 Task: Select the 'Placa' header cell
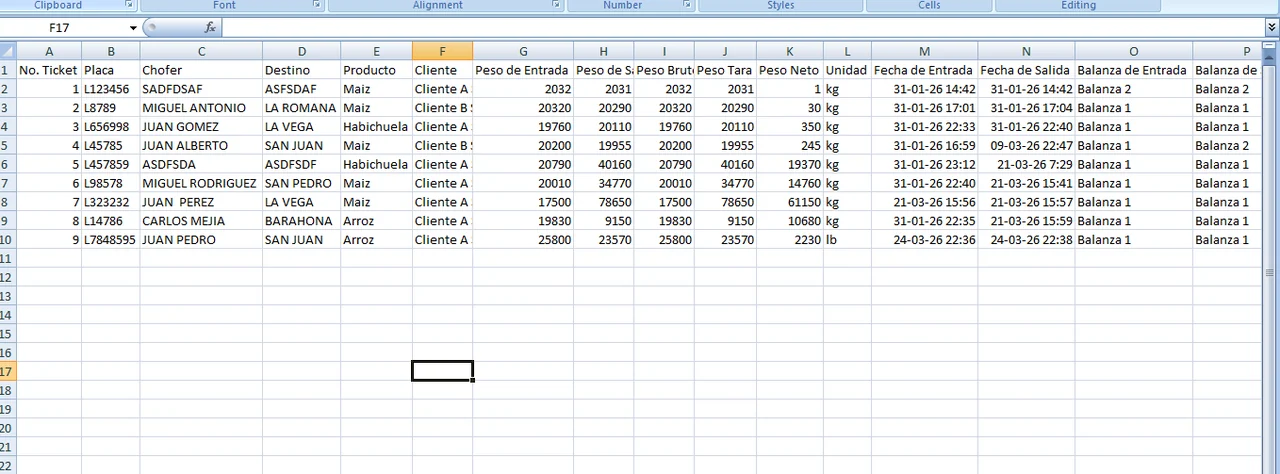111,70
